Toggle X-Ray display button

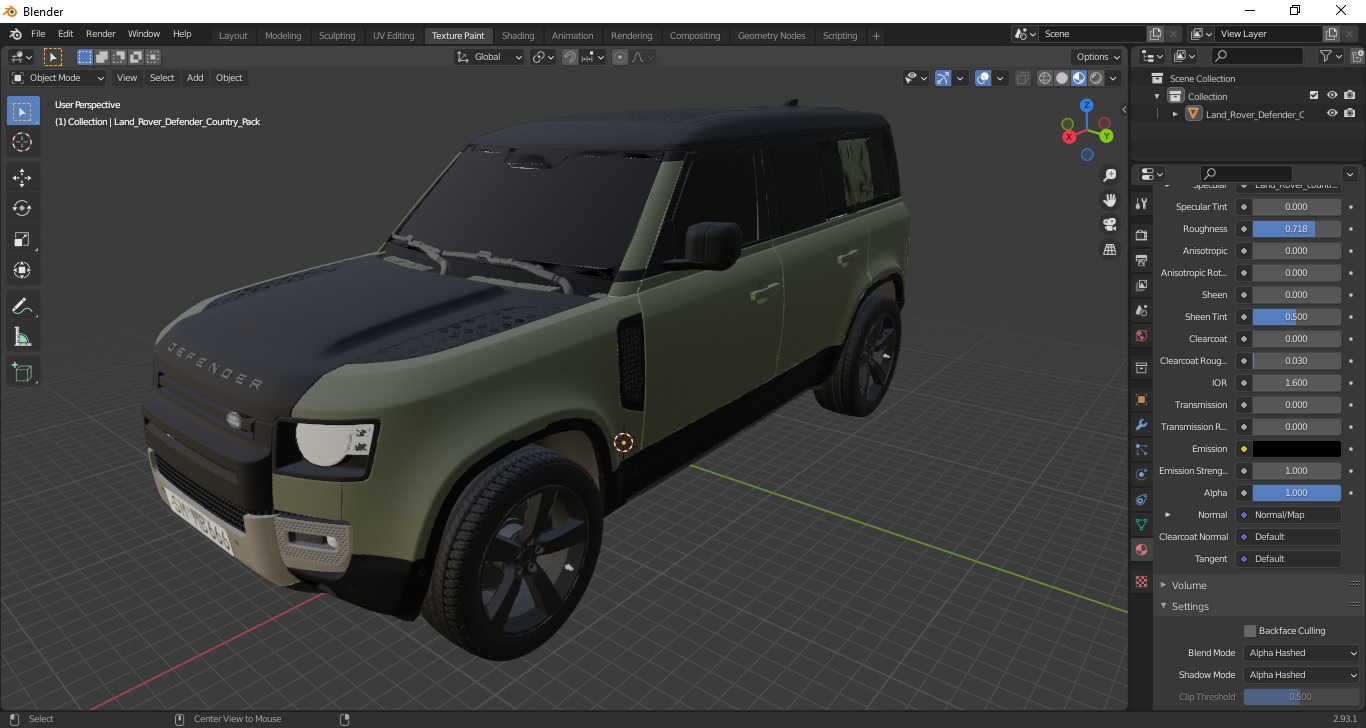point(1022,78)
